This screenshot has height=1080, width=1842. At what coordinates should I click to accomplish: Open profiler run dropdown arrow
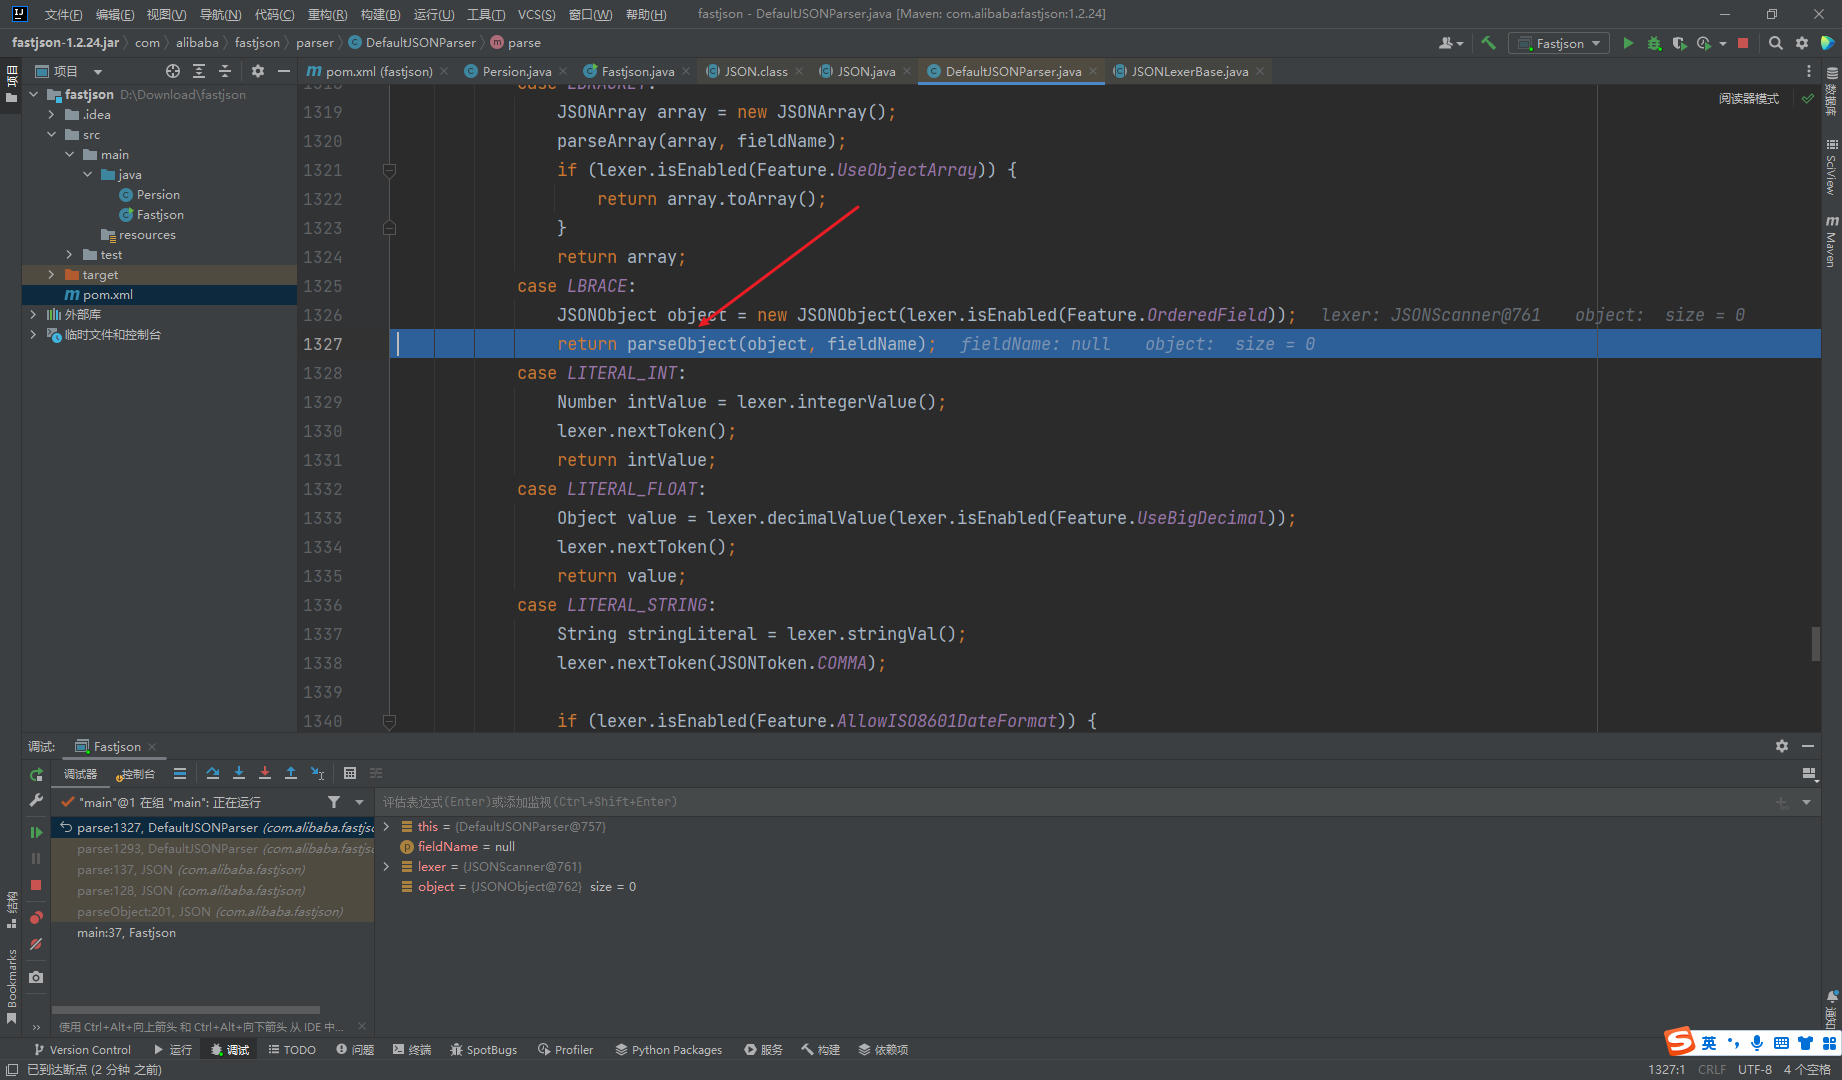pos(1723,43)
